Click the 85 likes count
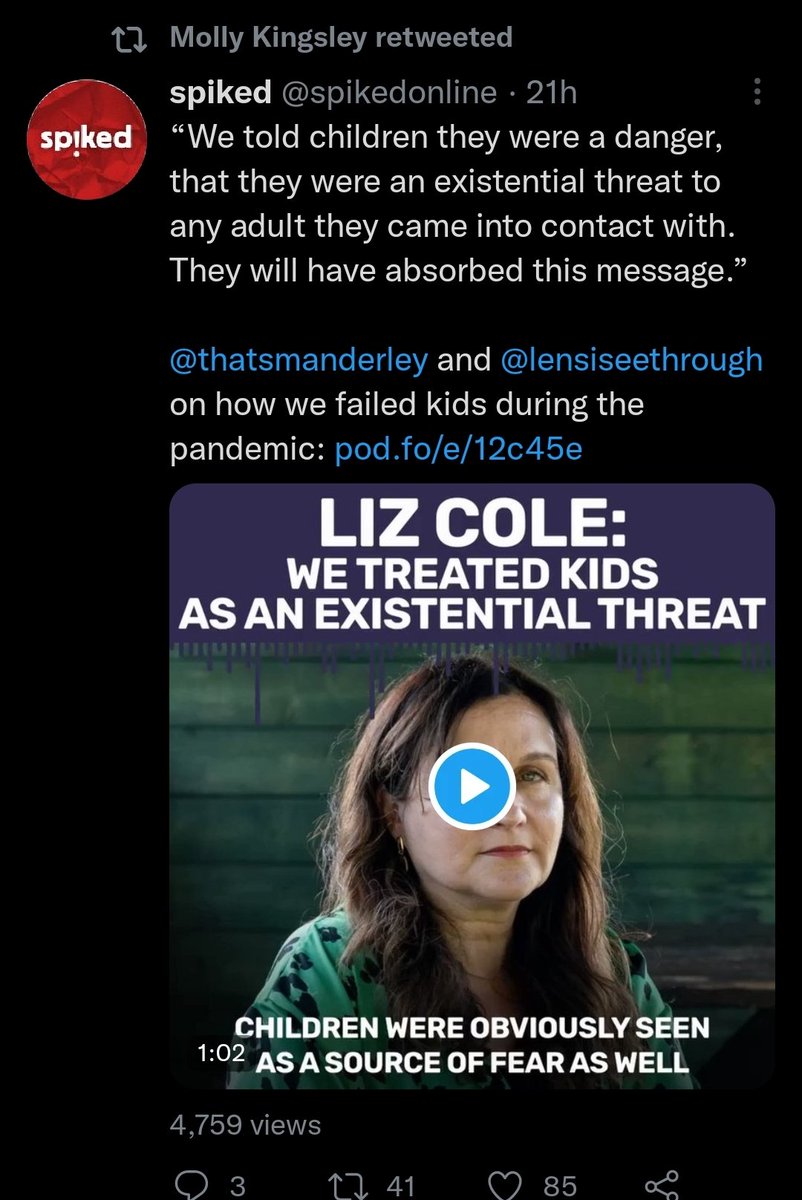 (x=560, y=1186)
